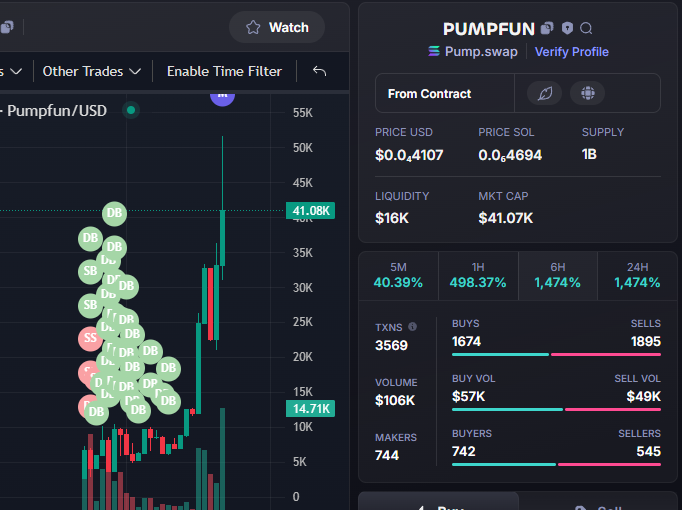The height and width of the screenshot is (510, 682).
Task: Click the Watch star button
Action: [277, 27]
